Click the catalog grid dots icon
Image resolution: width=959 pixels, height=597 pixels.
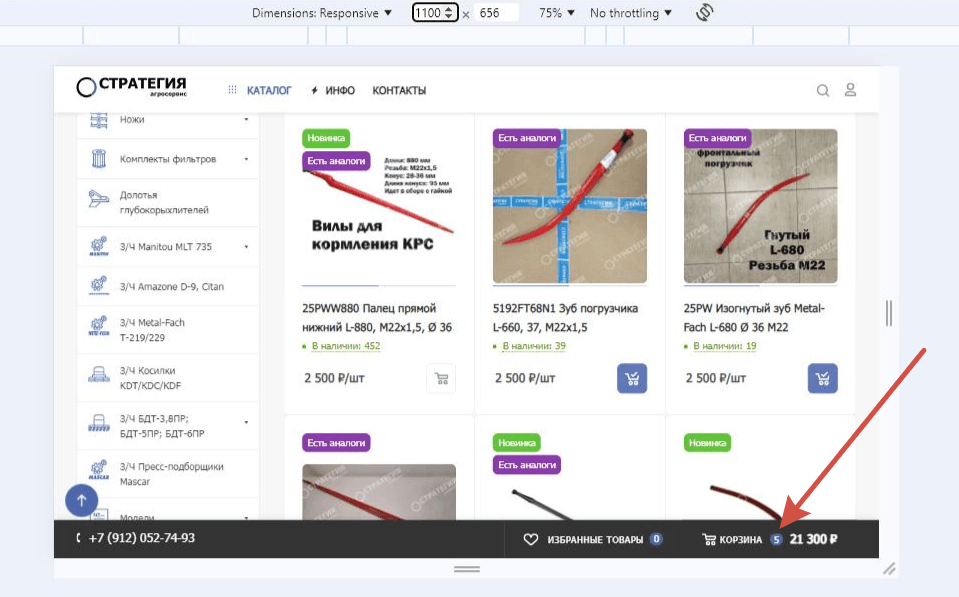pos(232,90)
